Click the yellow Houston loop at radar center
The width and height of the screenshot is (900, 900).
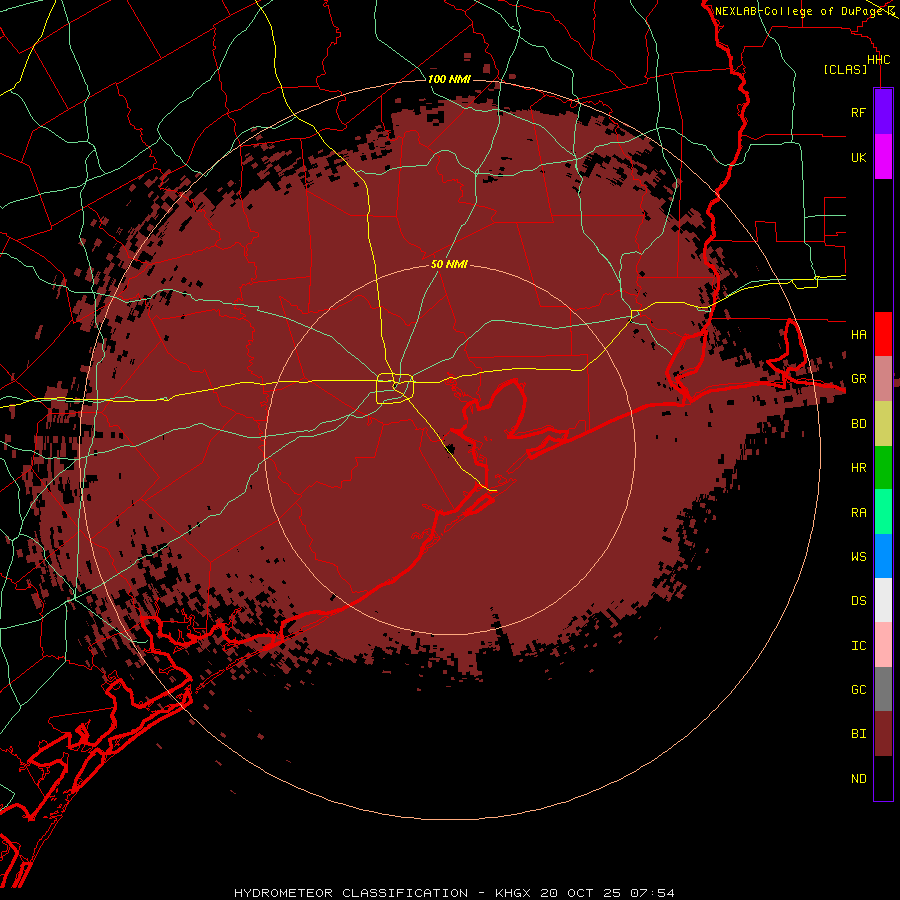click(395, 389)
